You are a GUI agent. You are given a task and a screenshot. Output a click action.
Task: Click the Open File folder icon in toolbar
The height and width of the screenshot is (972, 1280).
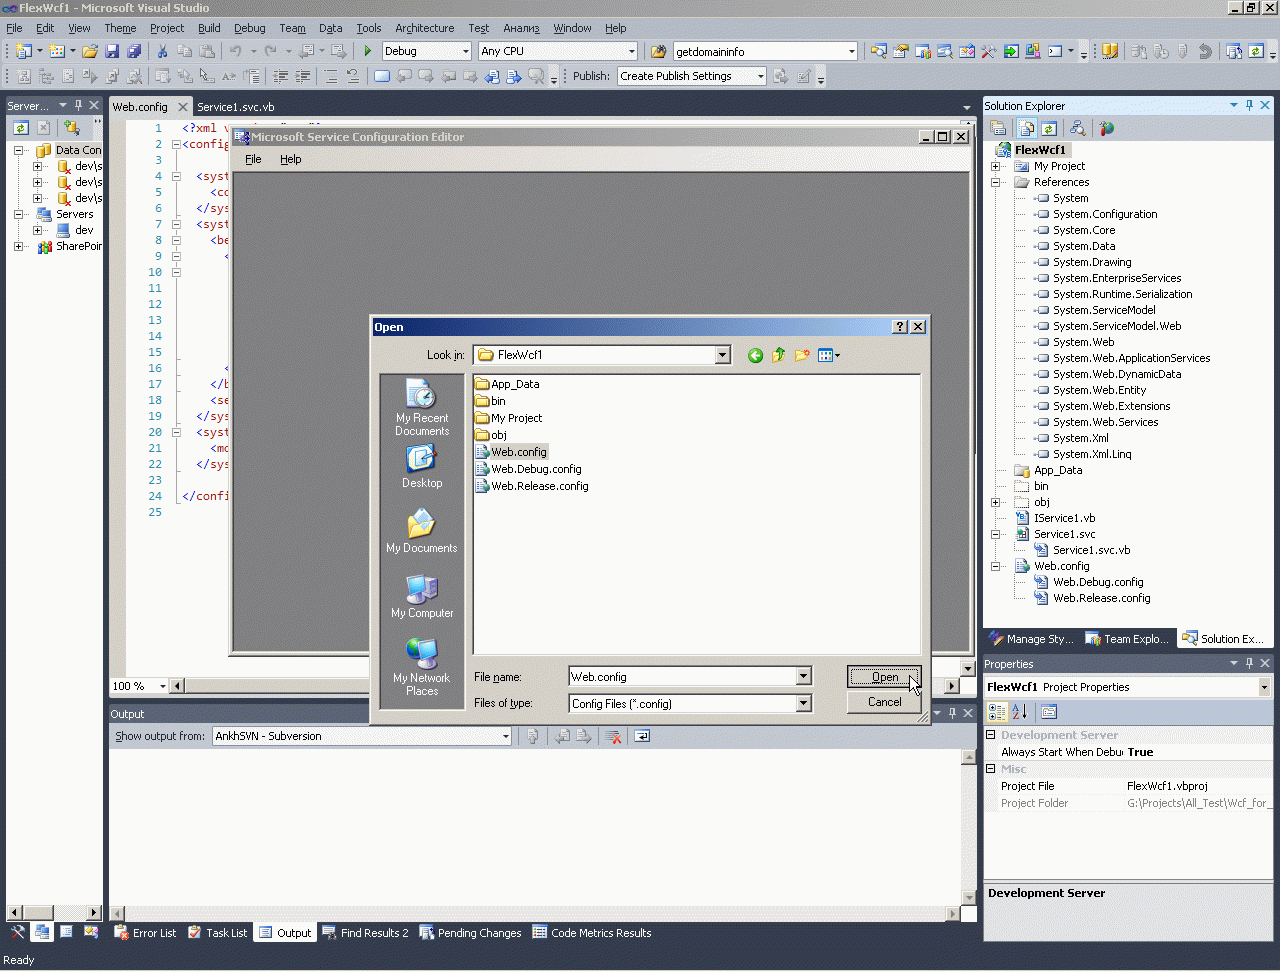[90, 51]
